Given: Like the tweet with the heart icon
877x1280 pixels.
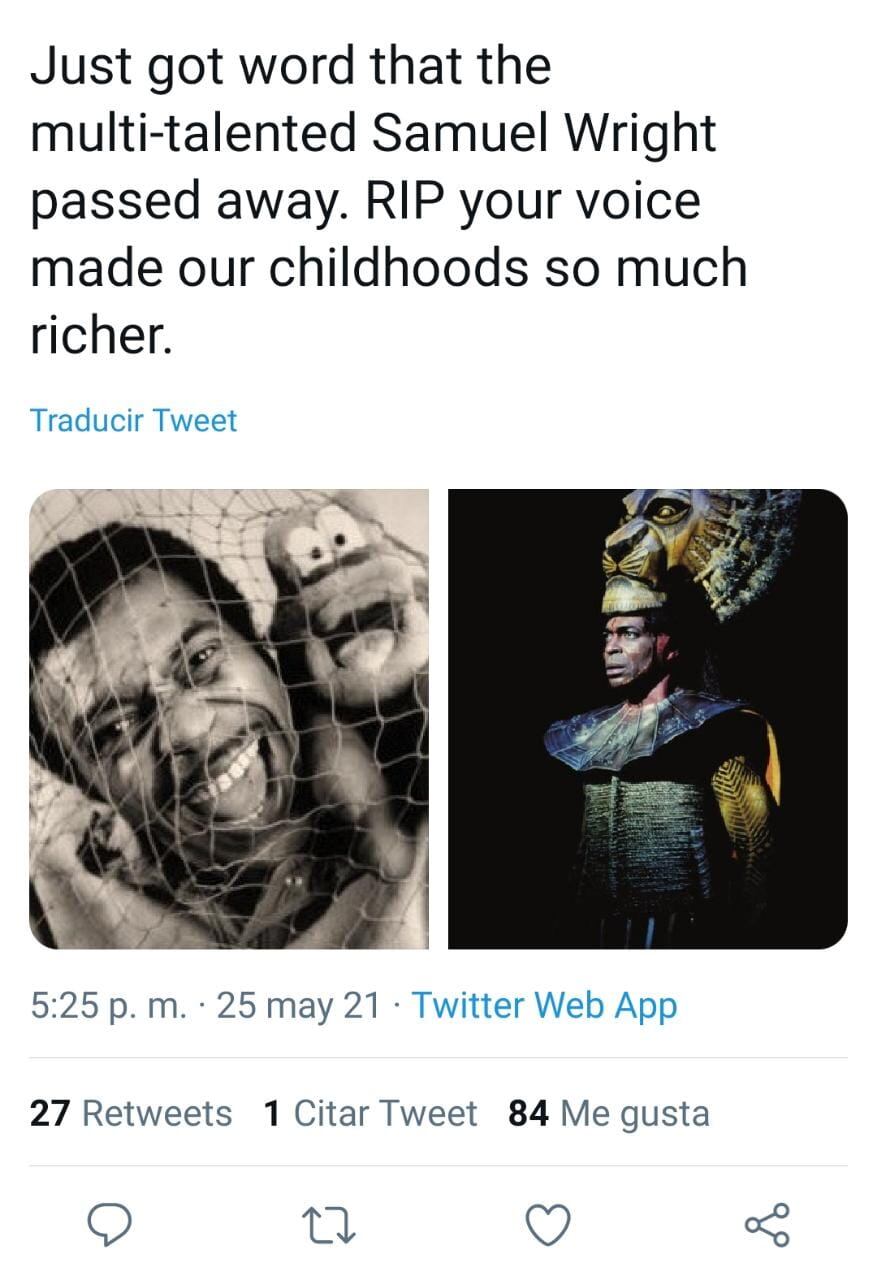Looking at the screenshot, I should 548,1224.
